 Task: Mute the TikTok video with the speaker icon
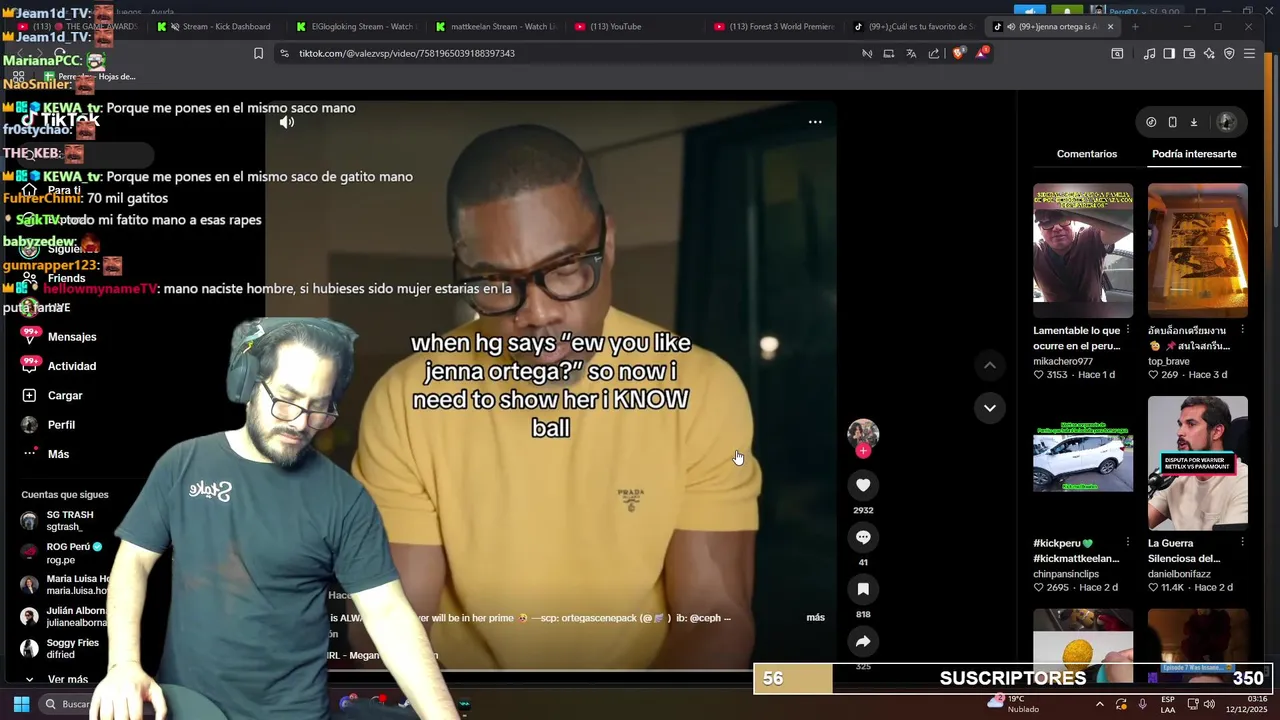(287, 122)
